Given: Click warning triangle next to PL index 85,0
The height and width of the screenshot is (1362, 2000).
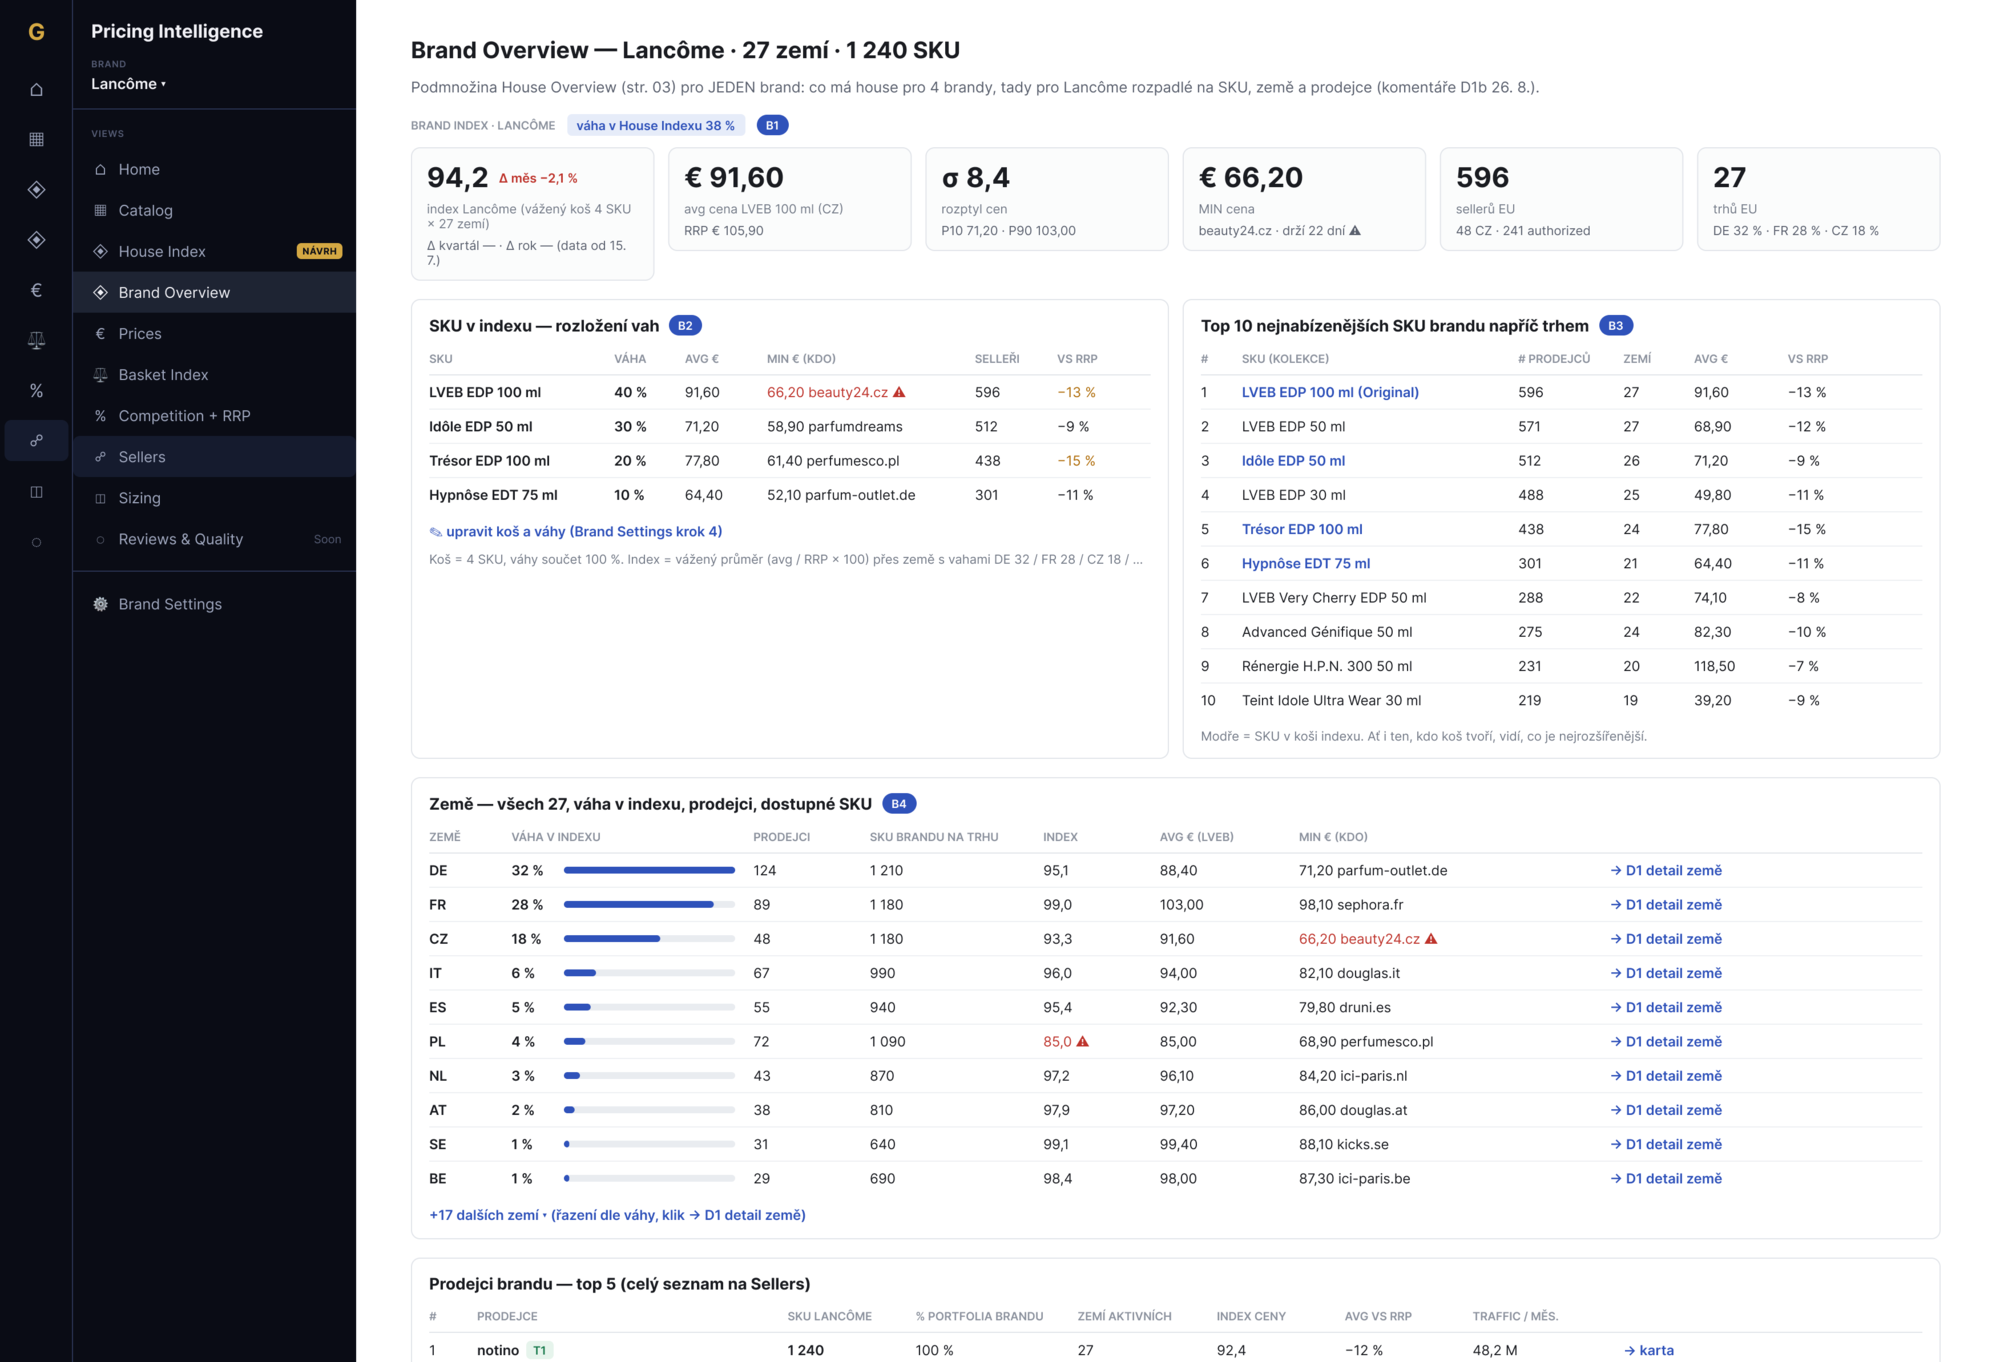Looking at the screenshot, I should pyautogui.click(x=1083, y=1041).
